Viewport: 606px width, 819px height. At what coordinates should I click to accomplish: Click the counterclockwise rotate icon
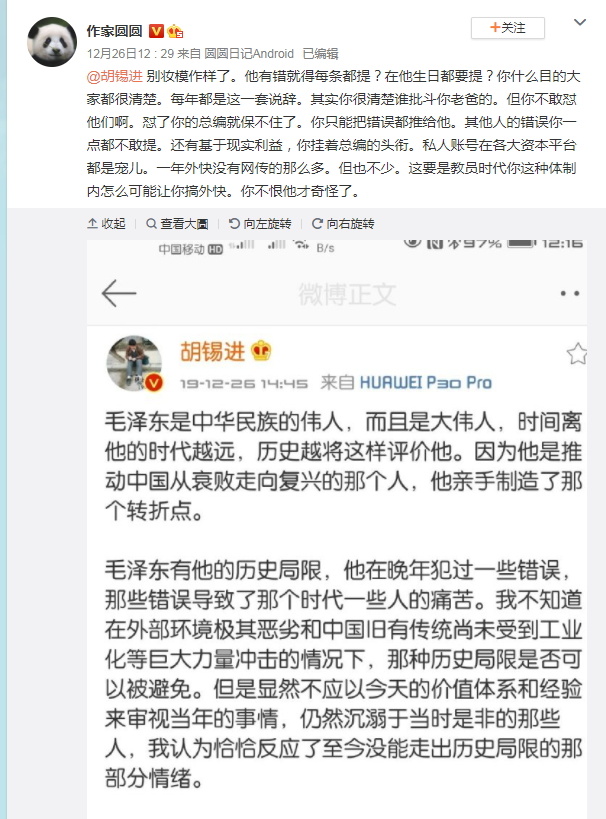point(235,224)
